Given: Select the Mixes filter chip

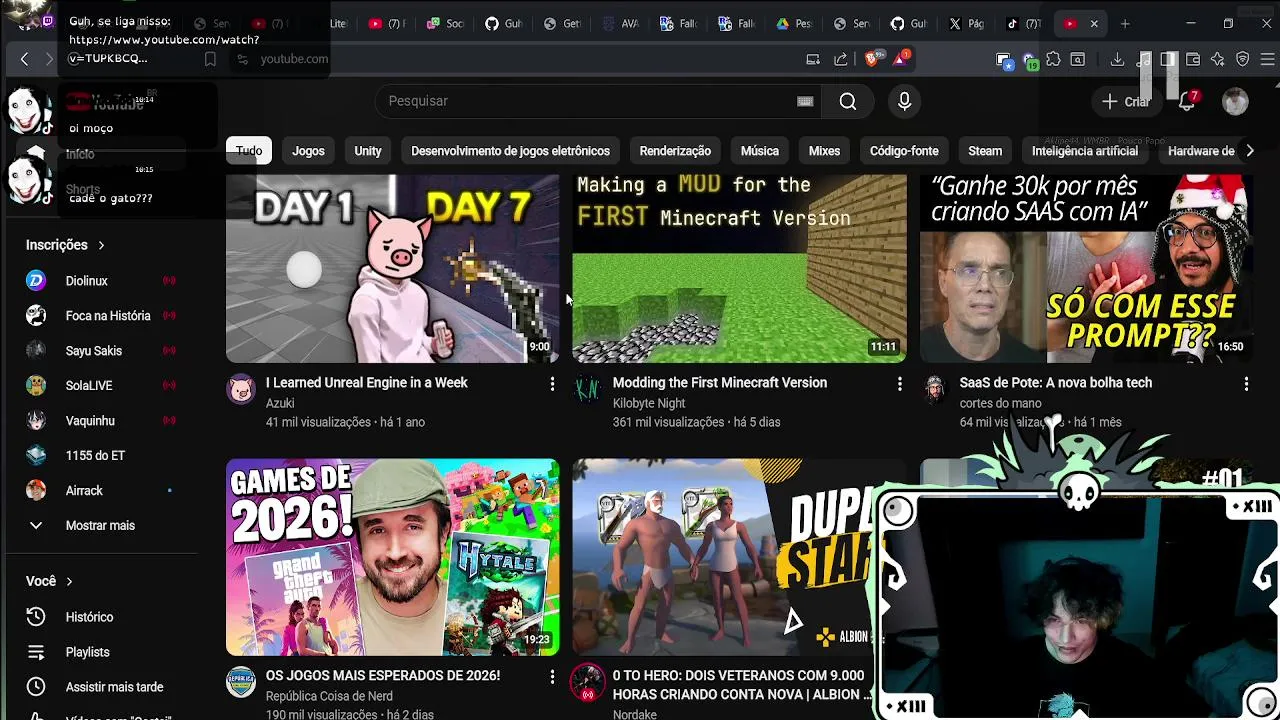Looking at the screenshot, I should click(x=824, y=151).
